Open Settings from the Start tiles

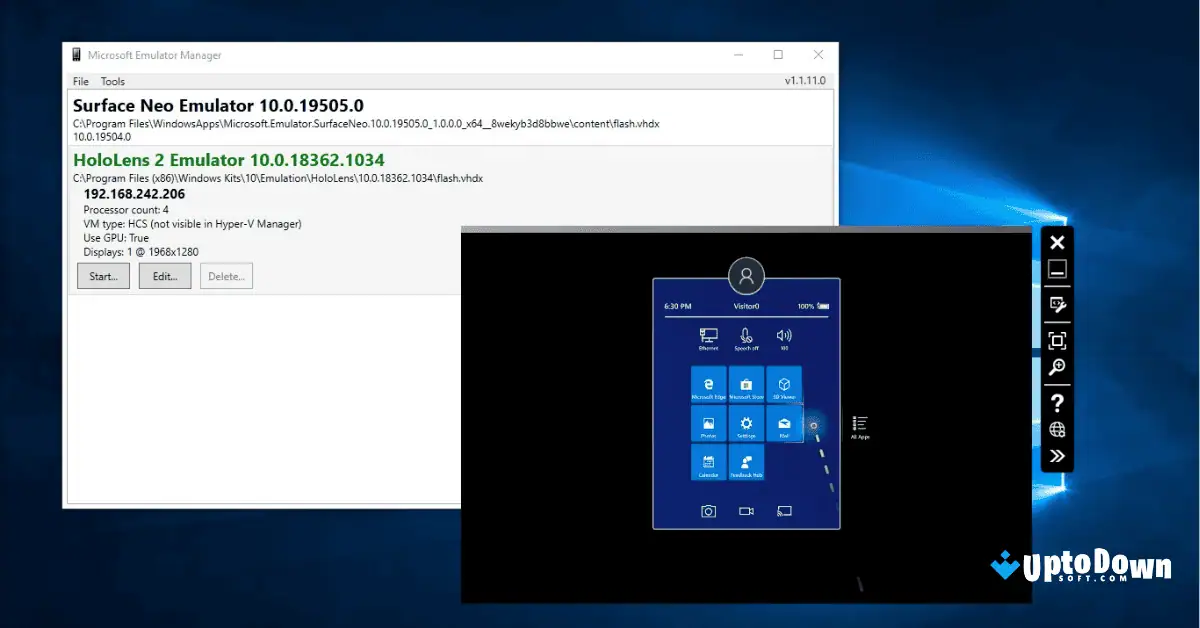coord(746,424)
